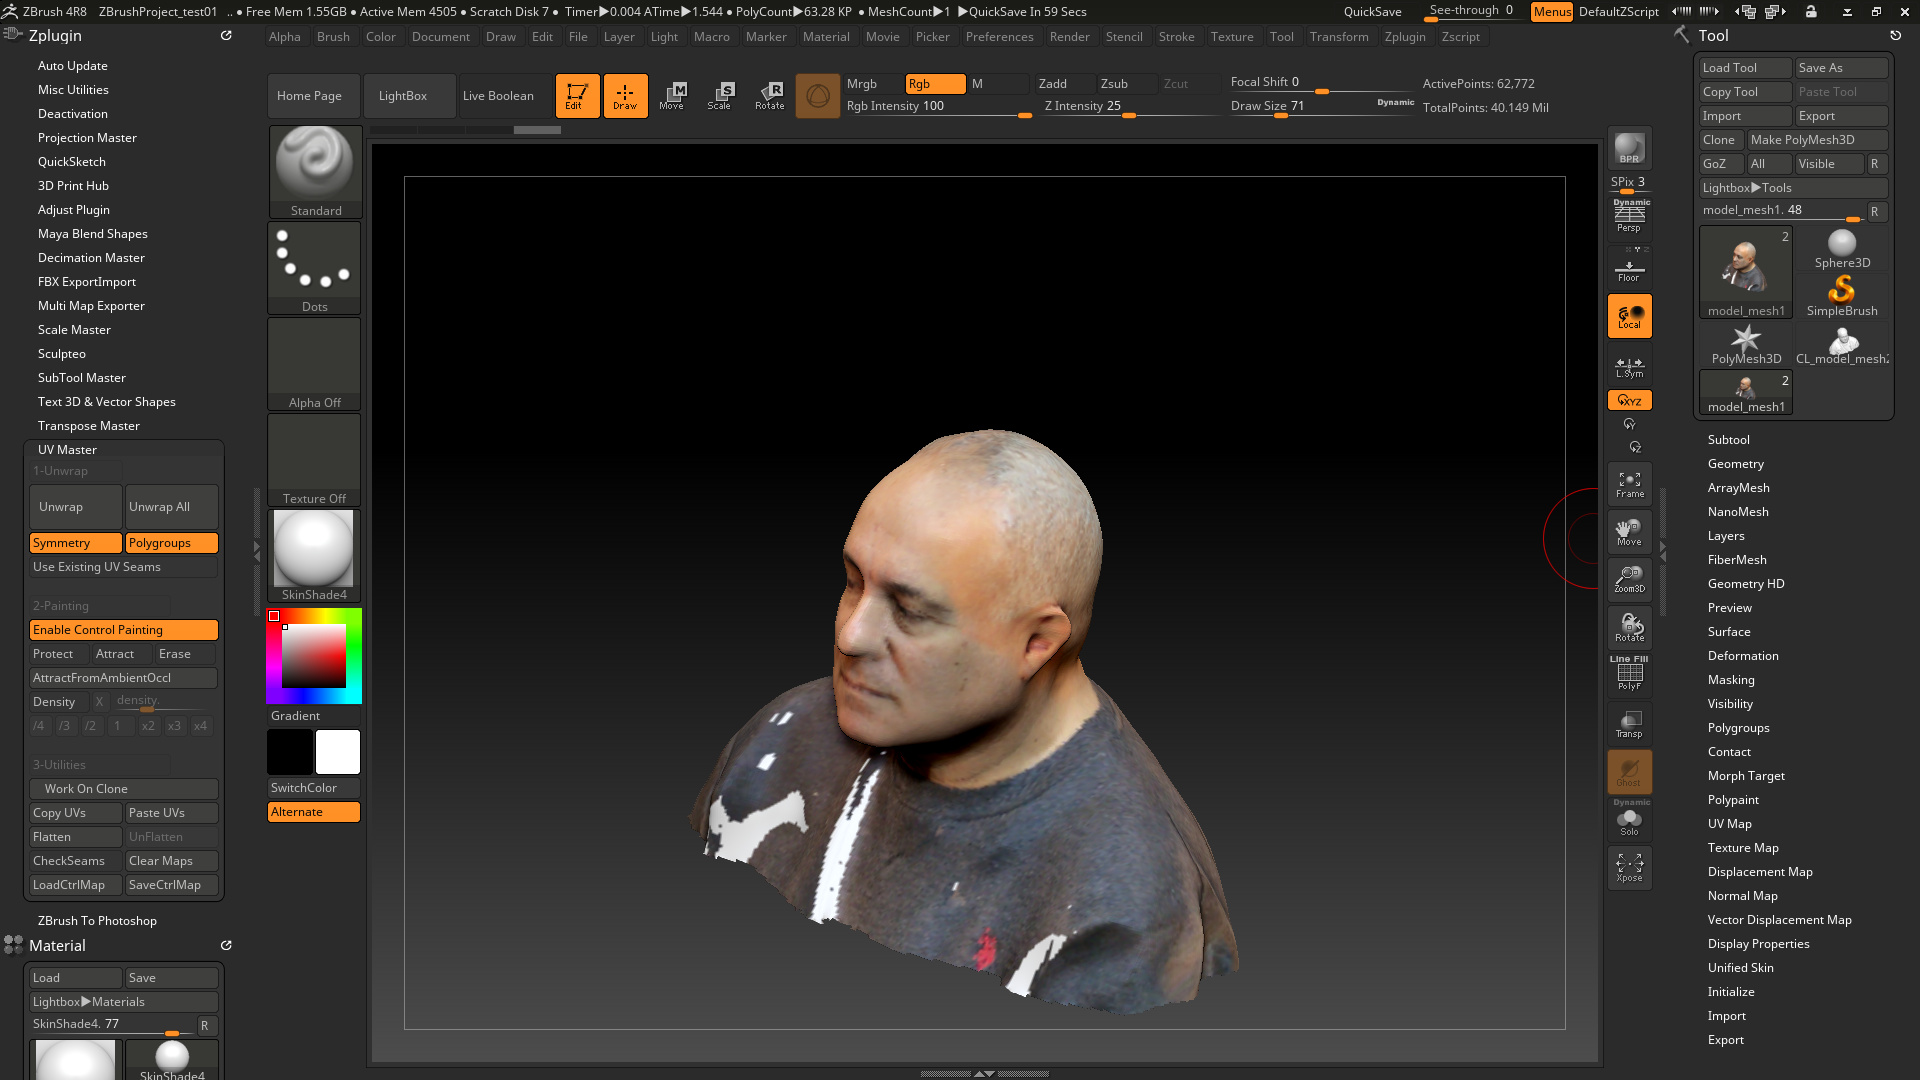Expand the Deformation subpalette
1920x1080 pixels.
[x=1742, y=656]
